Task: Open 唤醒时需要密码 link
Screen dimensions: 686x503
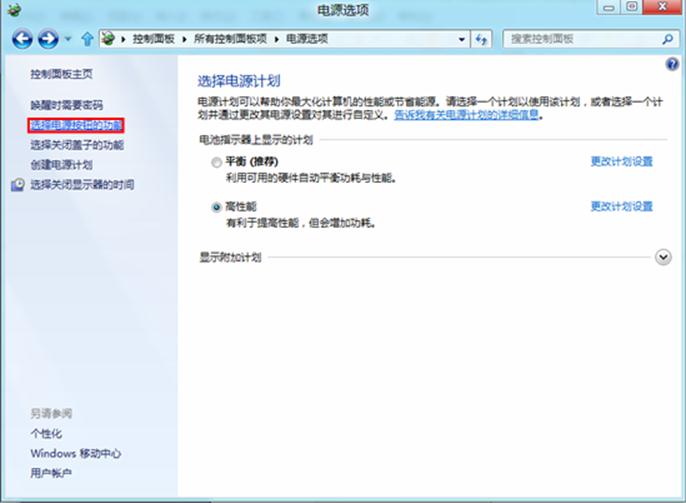Action: click(66, 105)
